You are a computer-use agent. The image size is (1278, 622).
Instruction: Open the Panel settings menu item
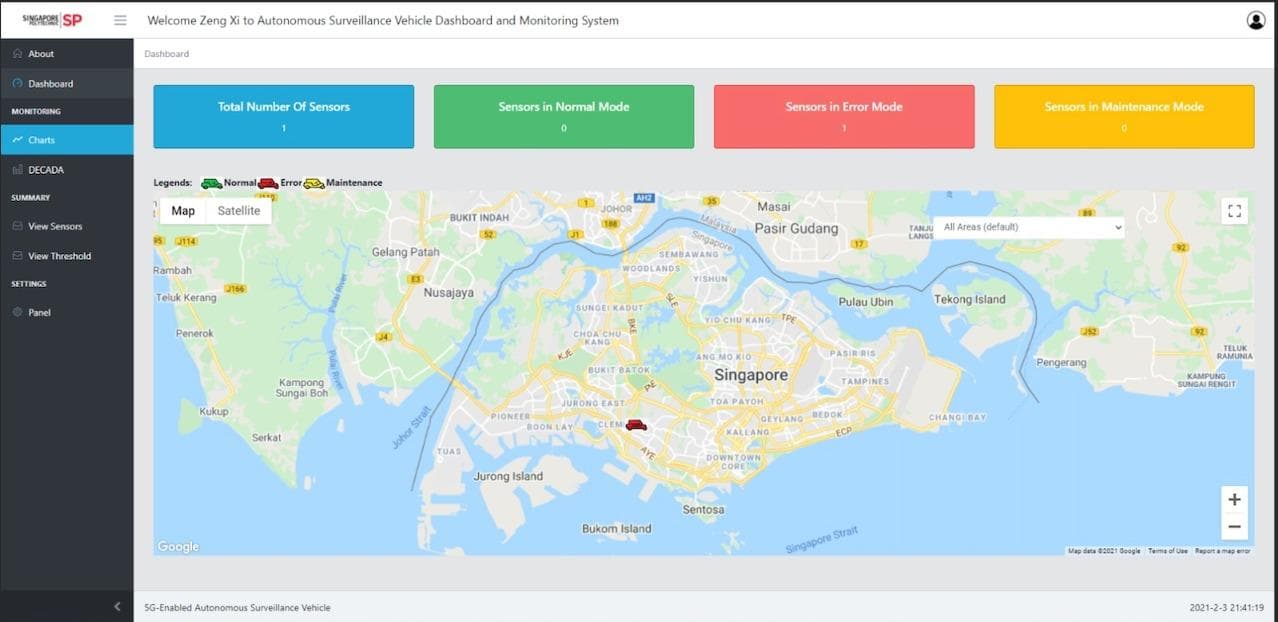(x=67, y=313)
